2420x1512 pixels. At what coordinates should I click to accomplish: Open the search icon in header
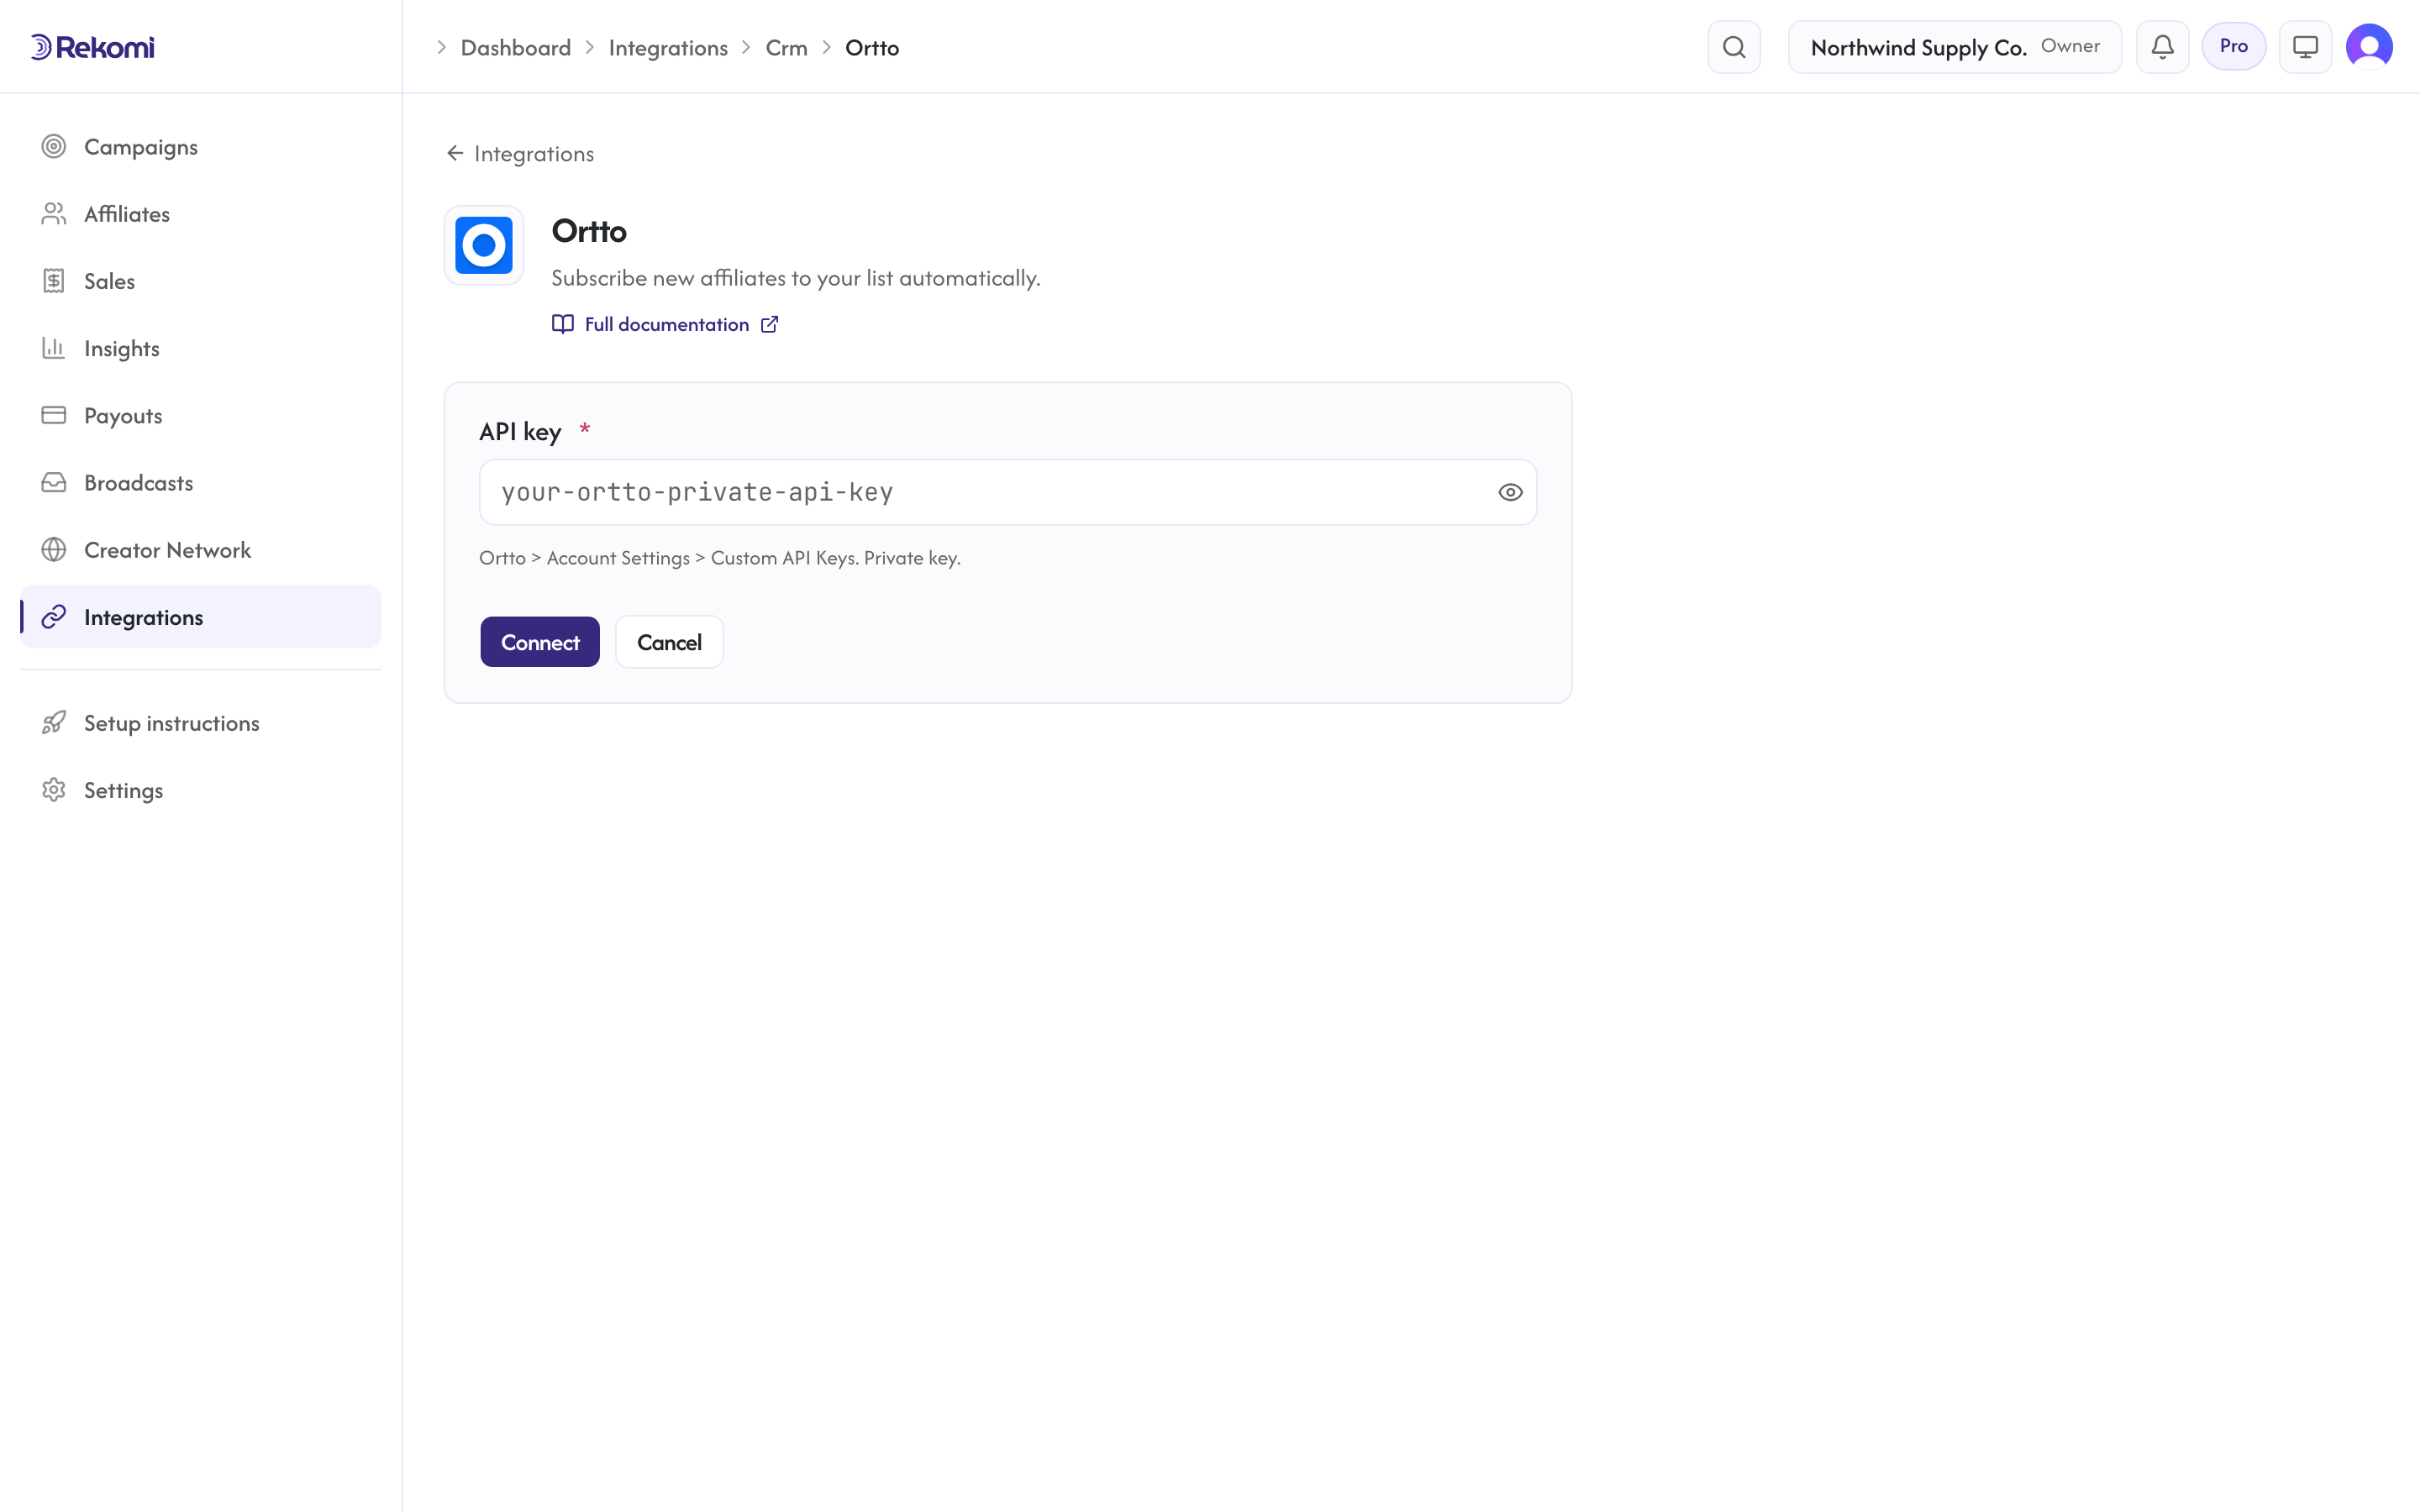click(1734, 47)
